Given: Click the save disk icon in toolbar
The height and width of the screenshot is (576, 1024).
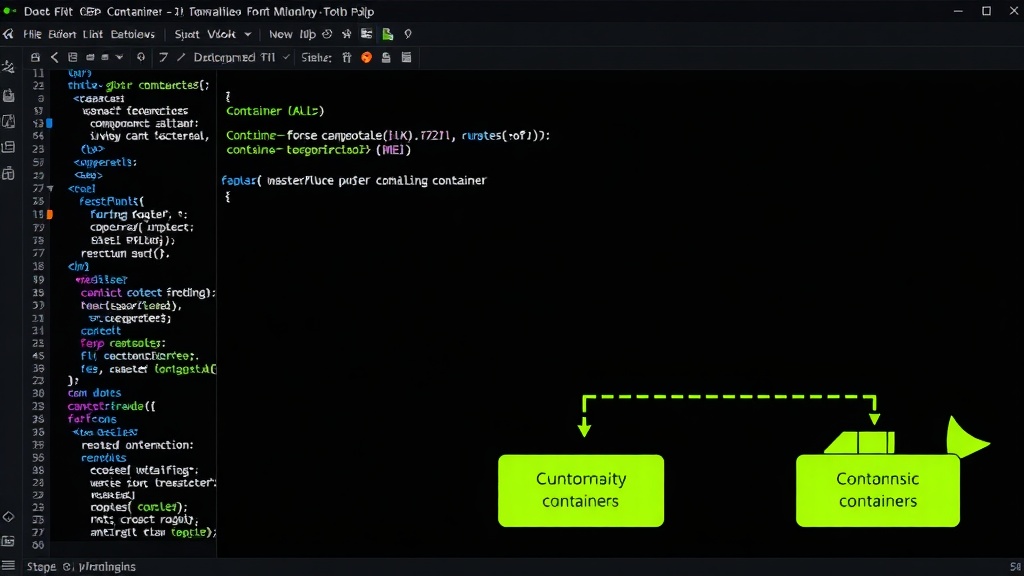Looking at the screenshot, I should (386, 57).
